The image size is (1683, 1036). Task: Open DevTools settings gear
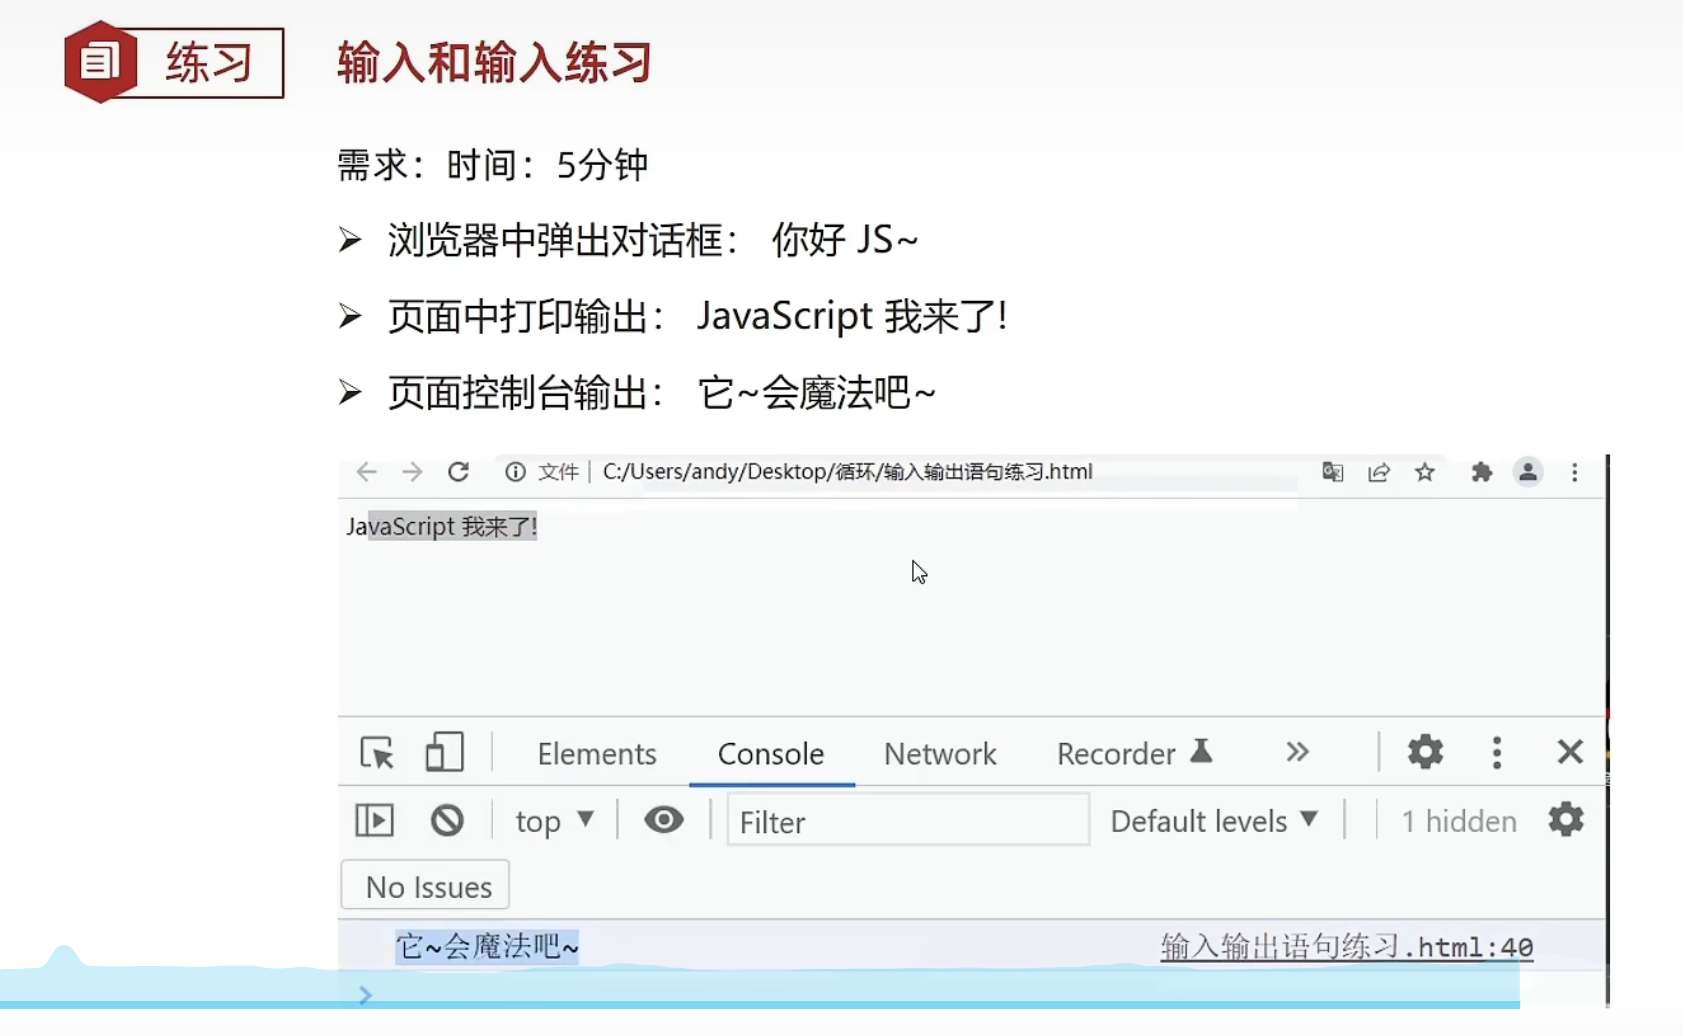point(1424,752)
